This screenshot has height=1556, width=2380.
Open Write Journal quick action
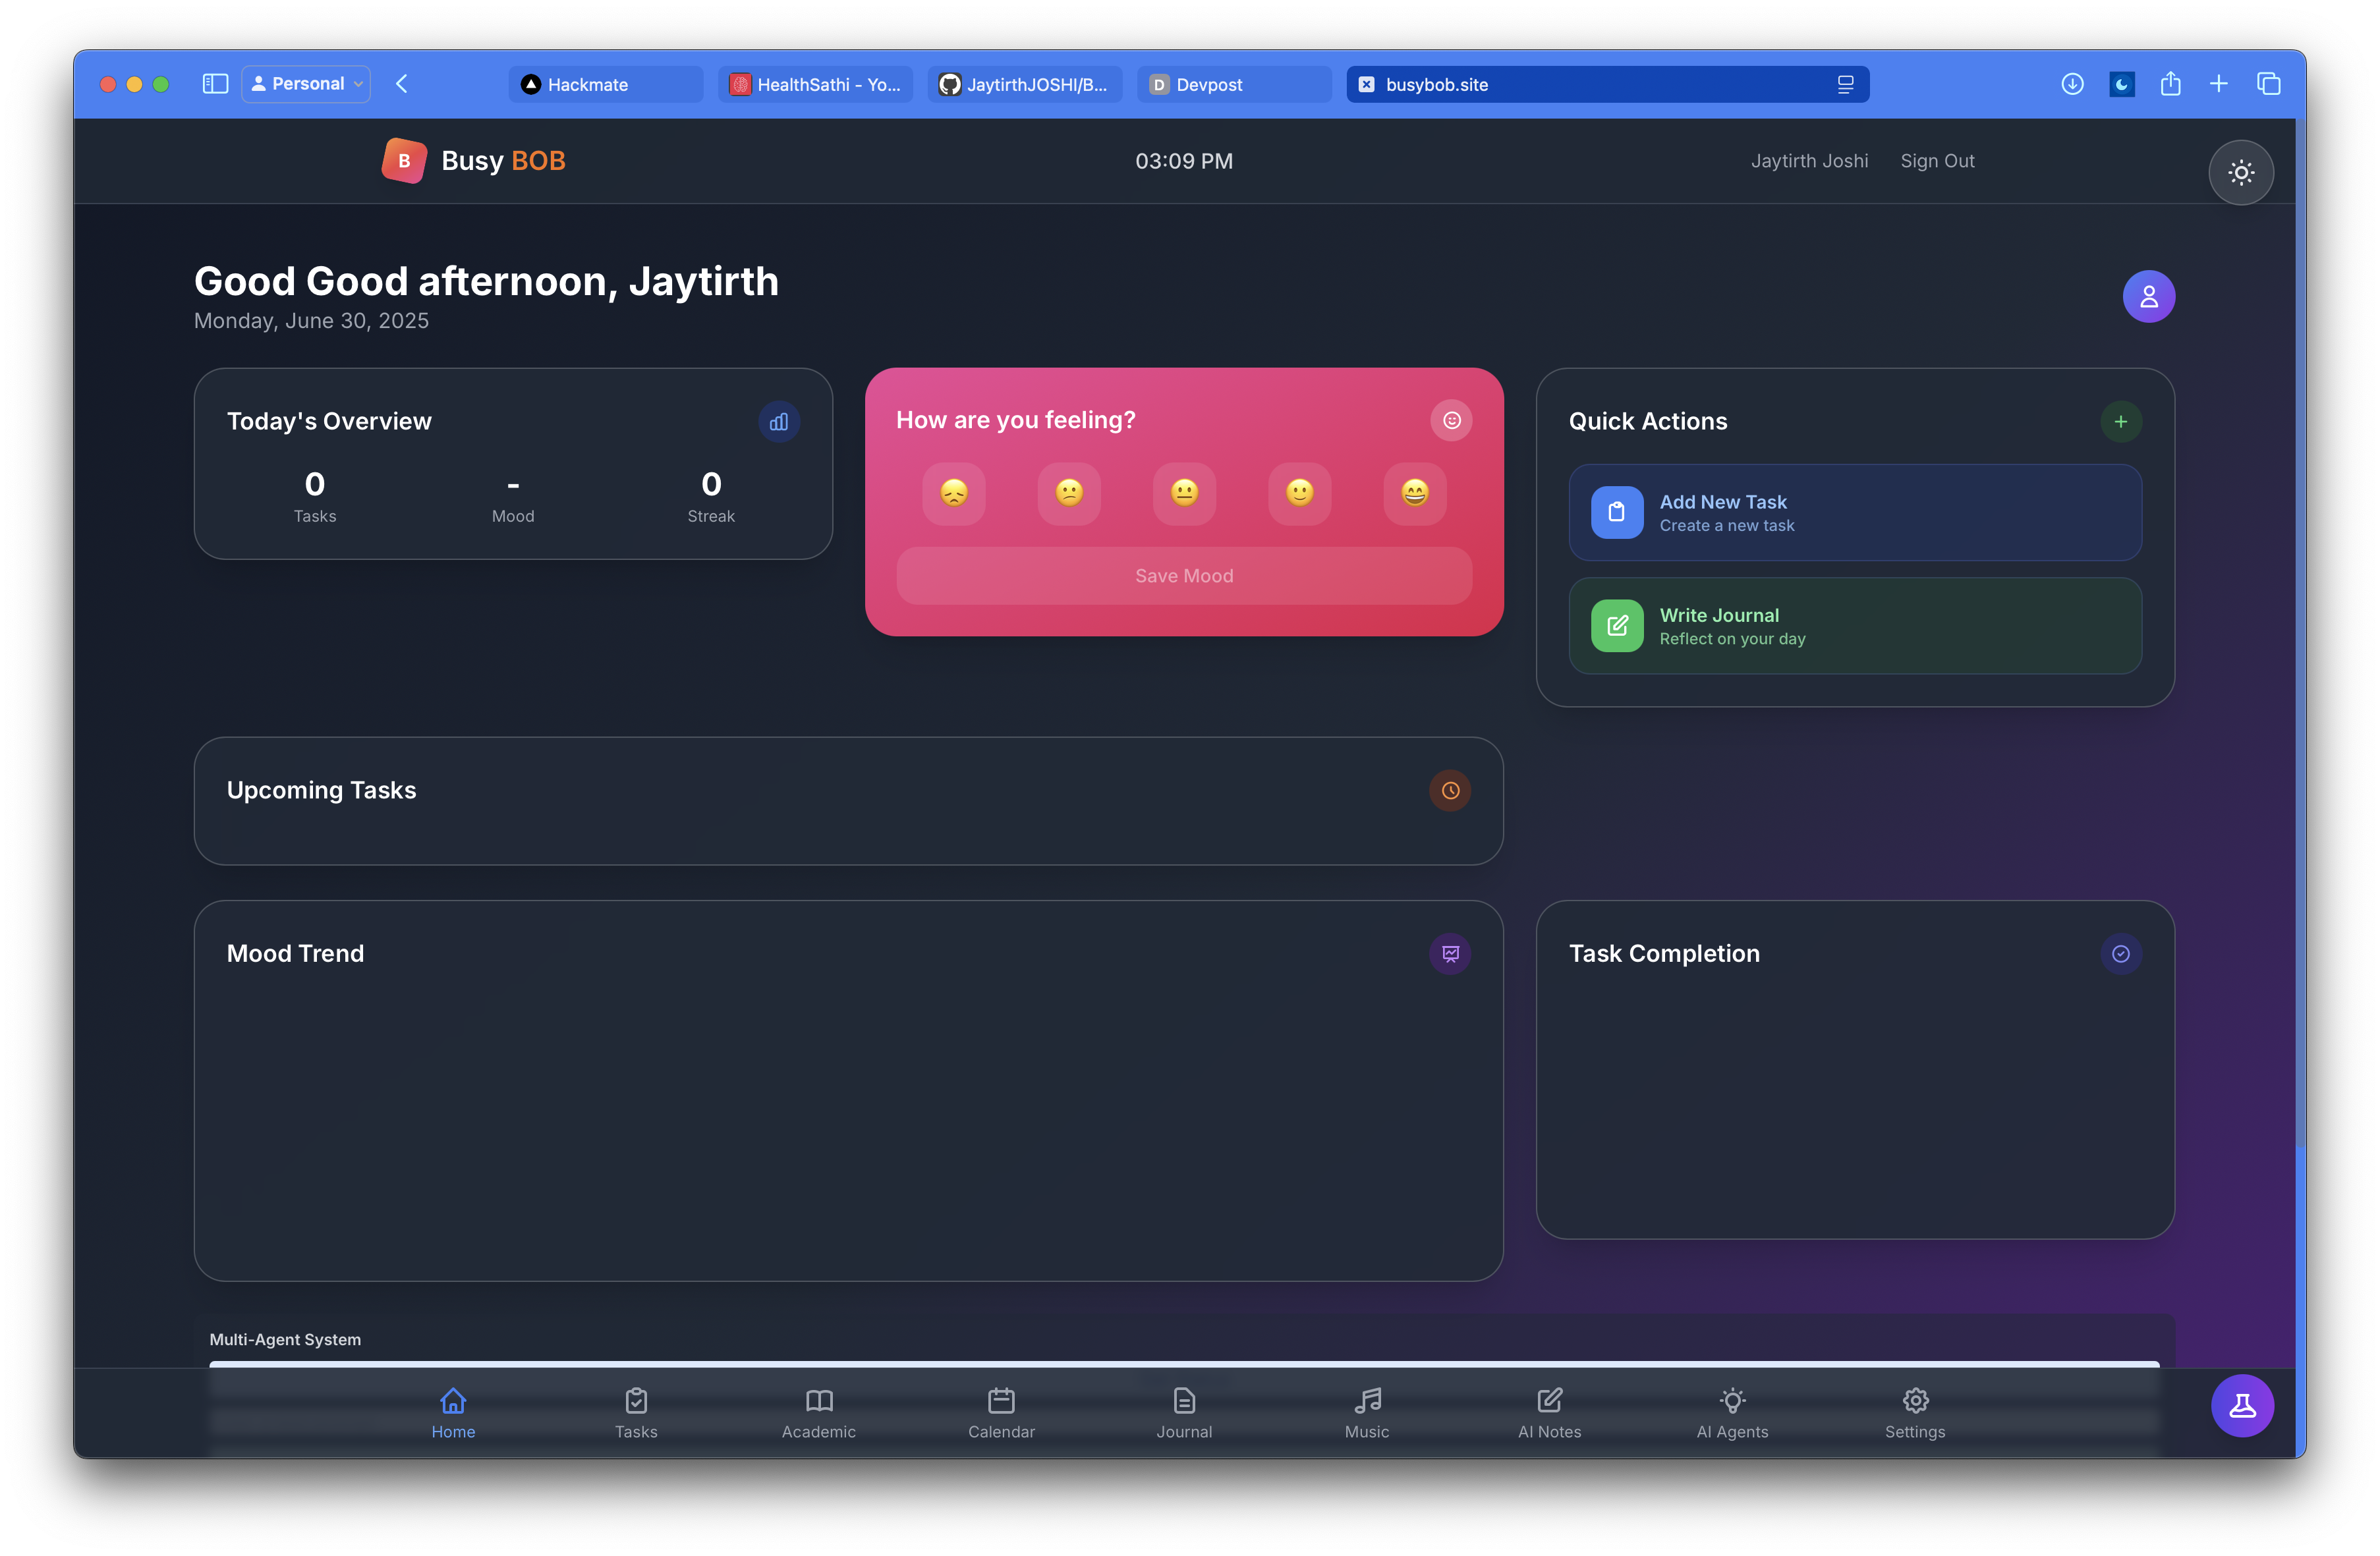click(1854, 626)
